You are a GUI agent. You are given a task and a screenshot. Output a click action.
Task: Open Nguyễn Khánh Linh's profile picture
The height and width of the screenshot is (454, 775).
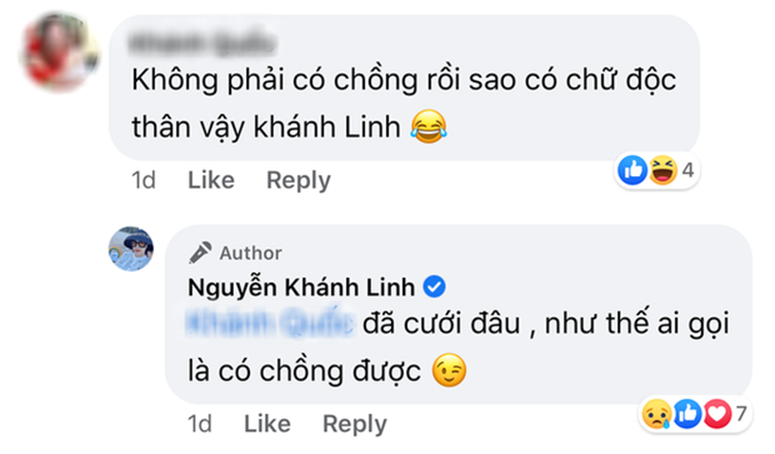131,249
